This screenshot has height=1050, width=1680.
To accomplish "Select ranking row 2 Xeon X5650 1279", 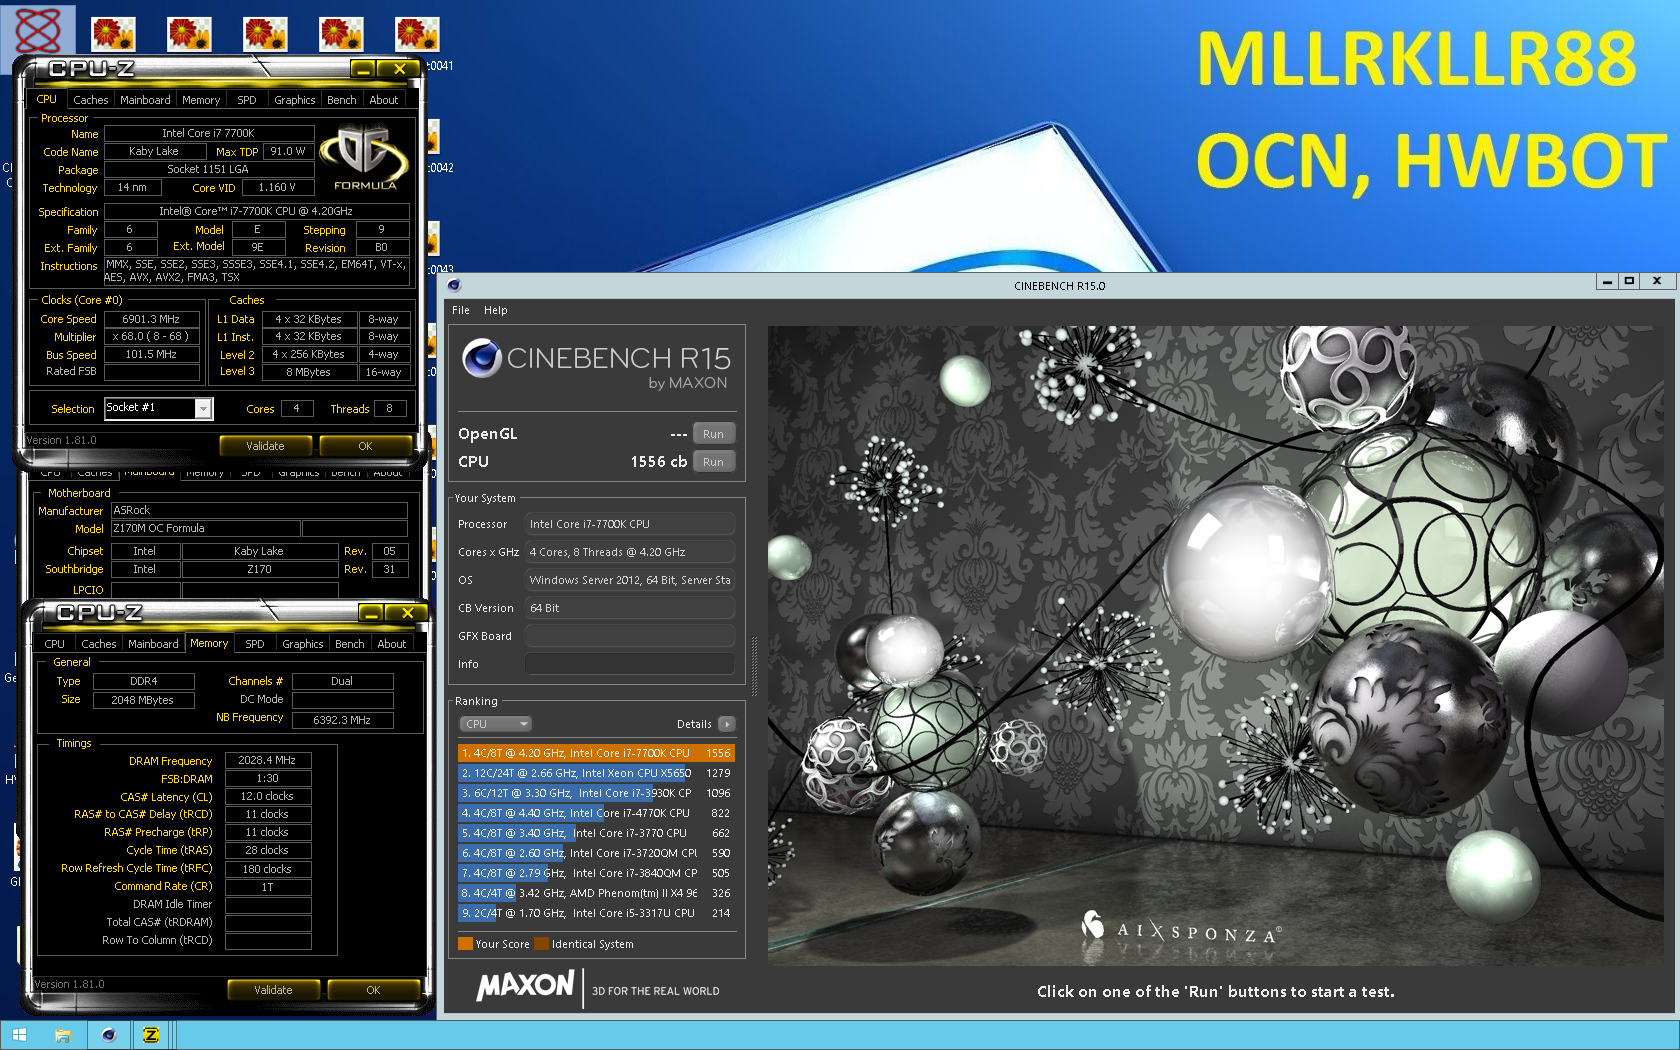I will (596, 773).
